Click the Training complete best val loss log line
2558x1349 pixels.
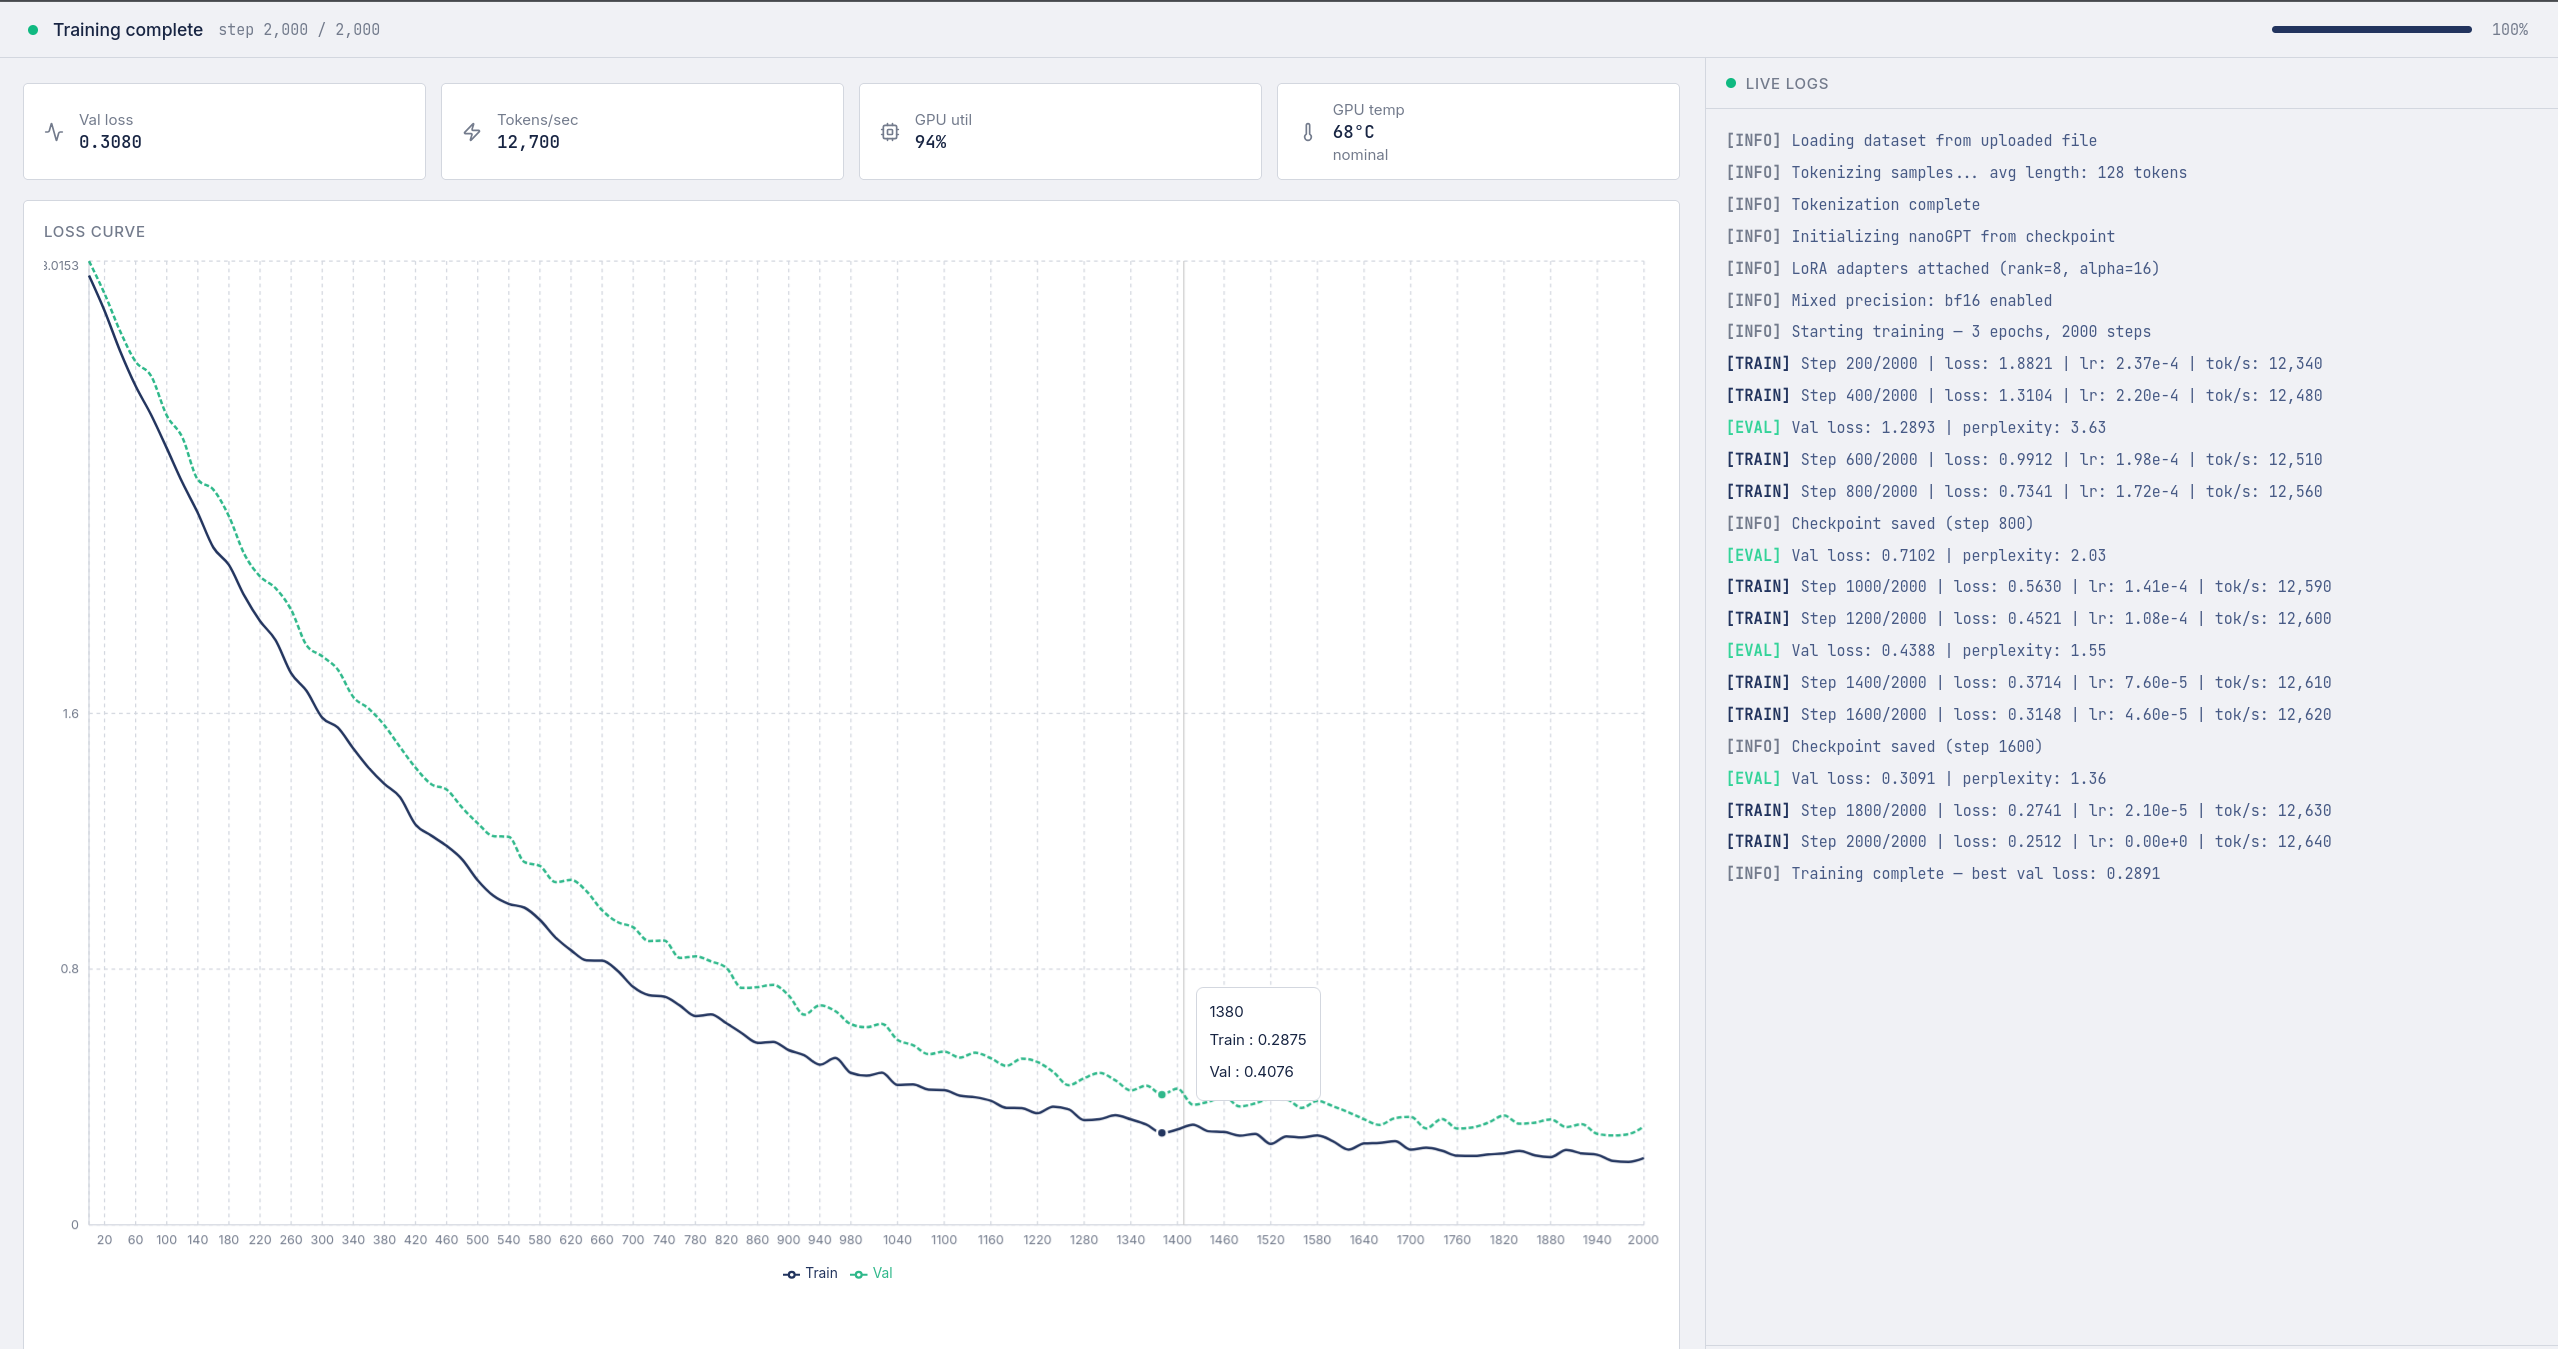1942,874
